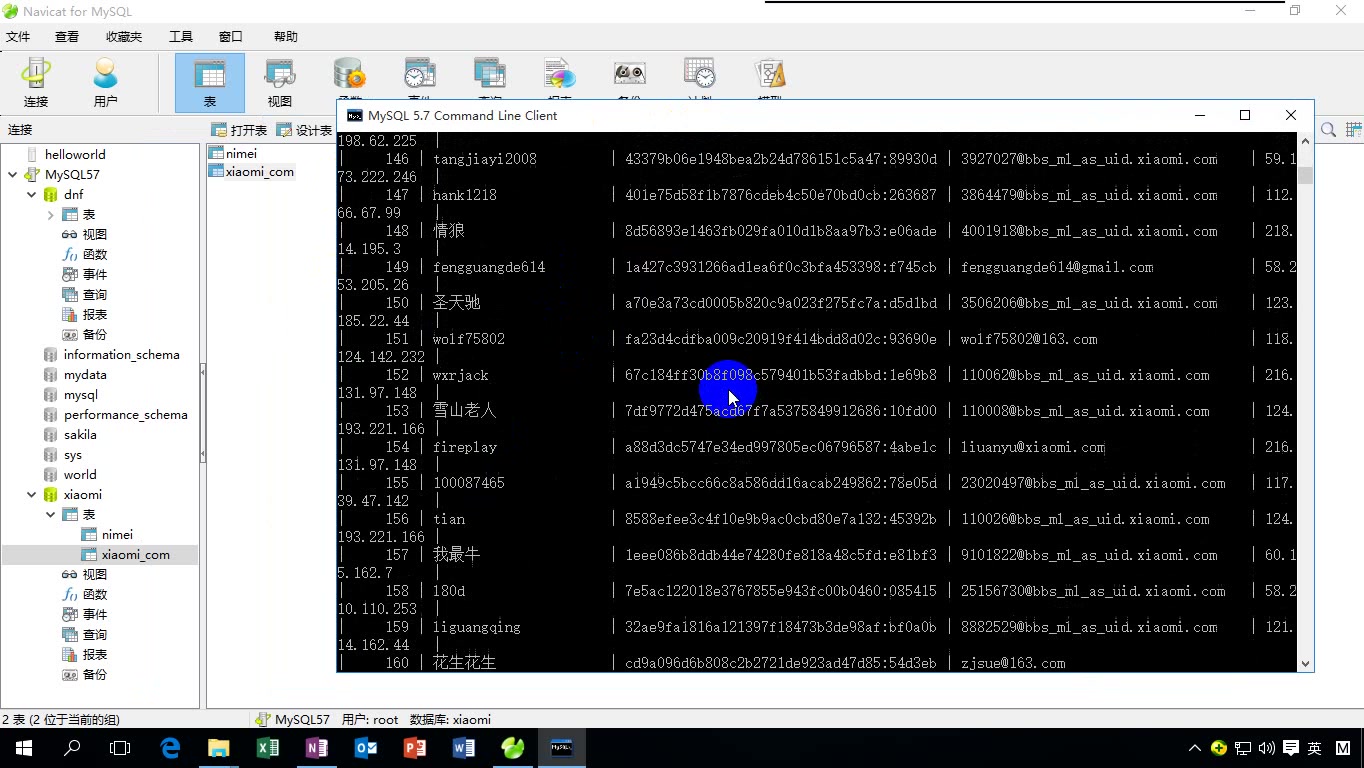Screen dimensions: 1364x768
Task: Select the 表 (Table) toolbar button
Action: coord(210,82)
